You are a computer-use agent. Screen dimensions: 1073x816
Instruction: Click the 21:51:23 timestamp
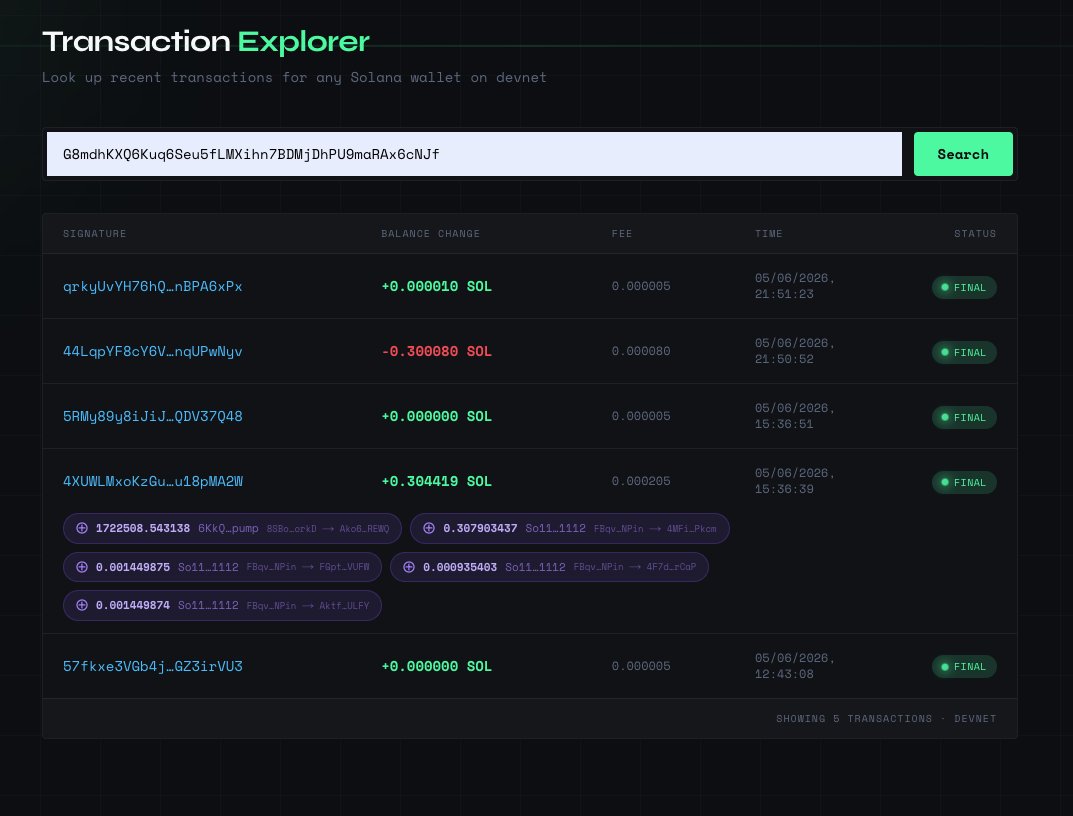[x=784, y=294]
